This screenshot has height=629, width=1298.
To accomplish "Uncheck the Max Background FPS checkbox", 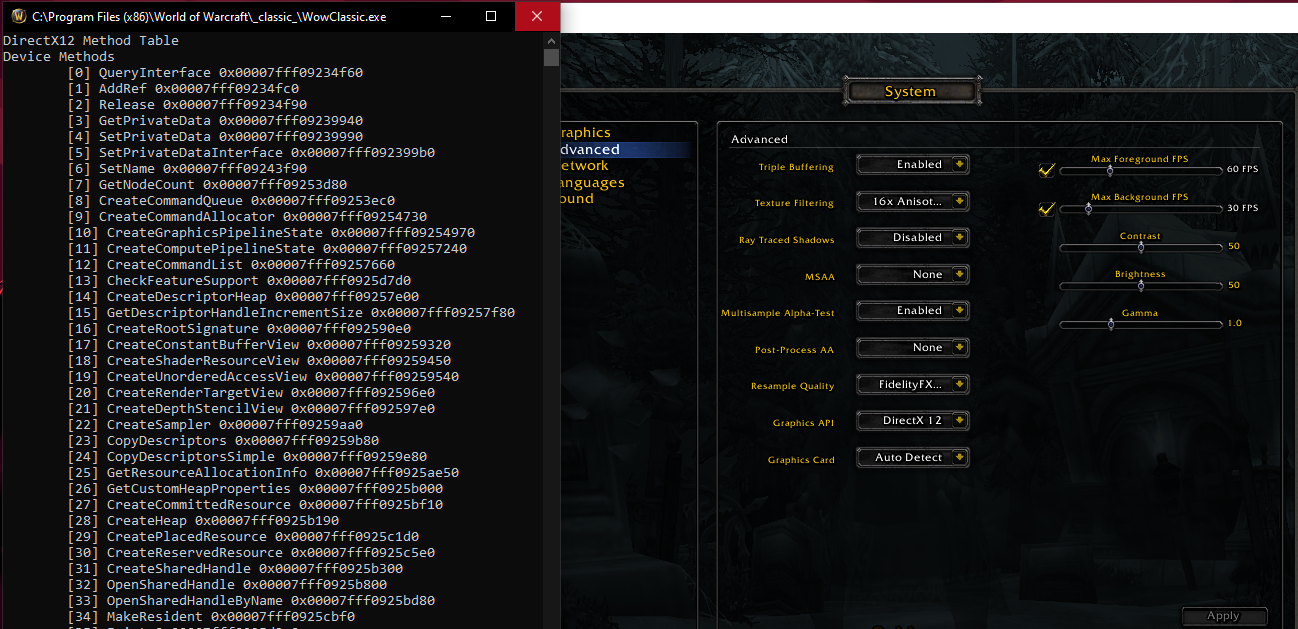I will pyautogui.click(x=1046, y=208).
